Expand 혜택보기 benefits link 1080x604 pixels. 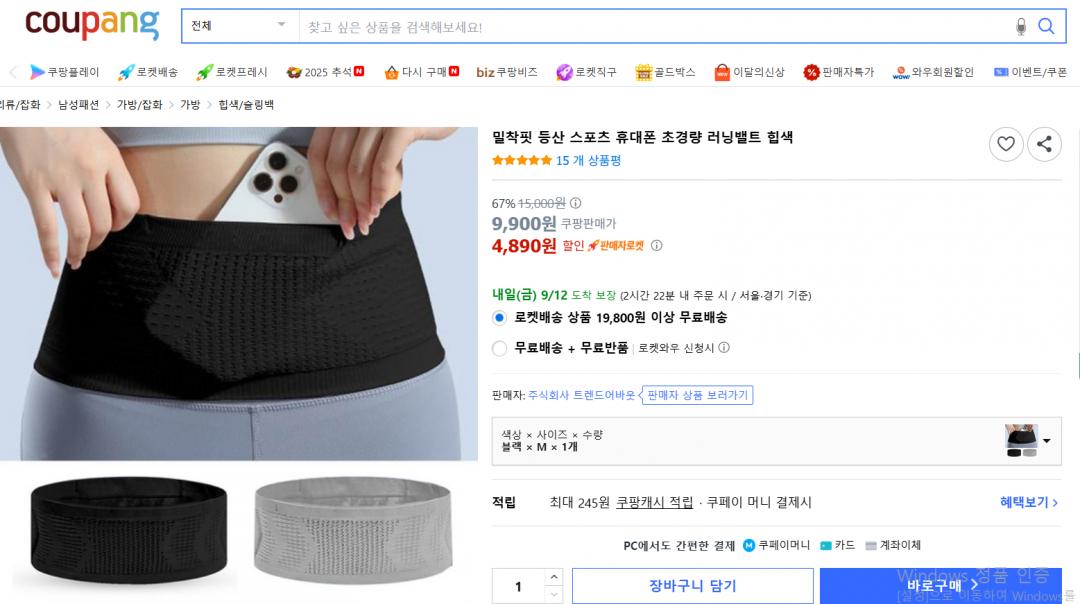(x=1028, y=503)
